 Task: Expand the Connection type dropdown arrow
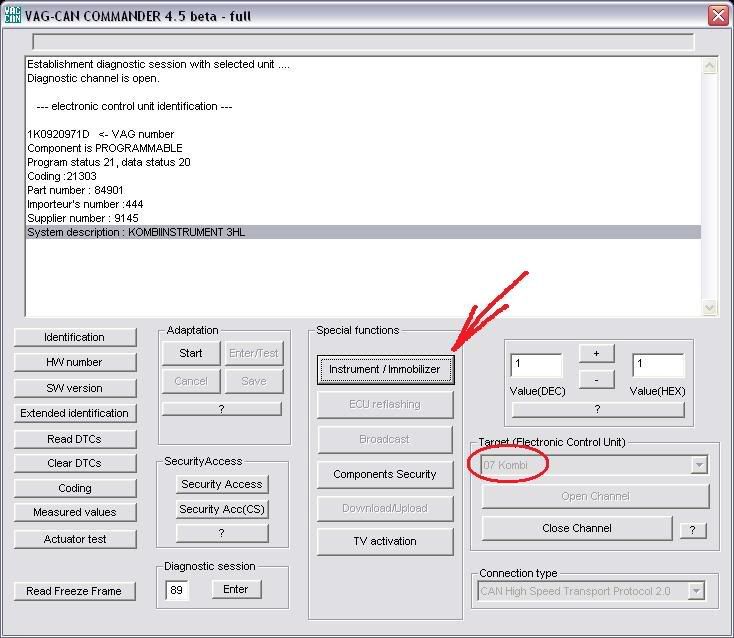[697, 591]
